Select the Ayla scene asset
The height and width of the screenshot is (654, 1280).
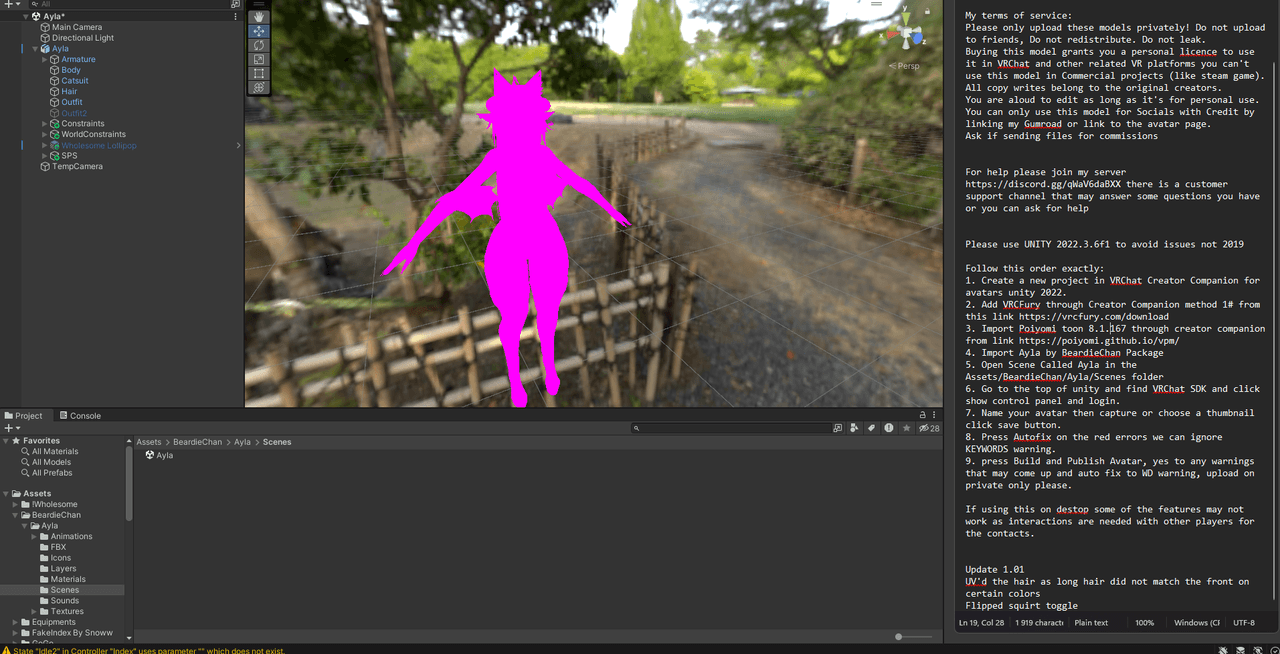tap(159, 455)
